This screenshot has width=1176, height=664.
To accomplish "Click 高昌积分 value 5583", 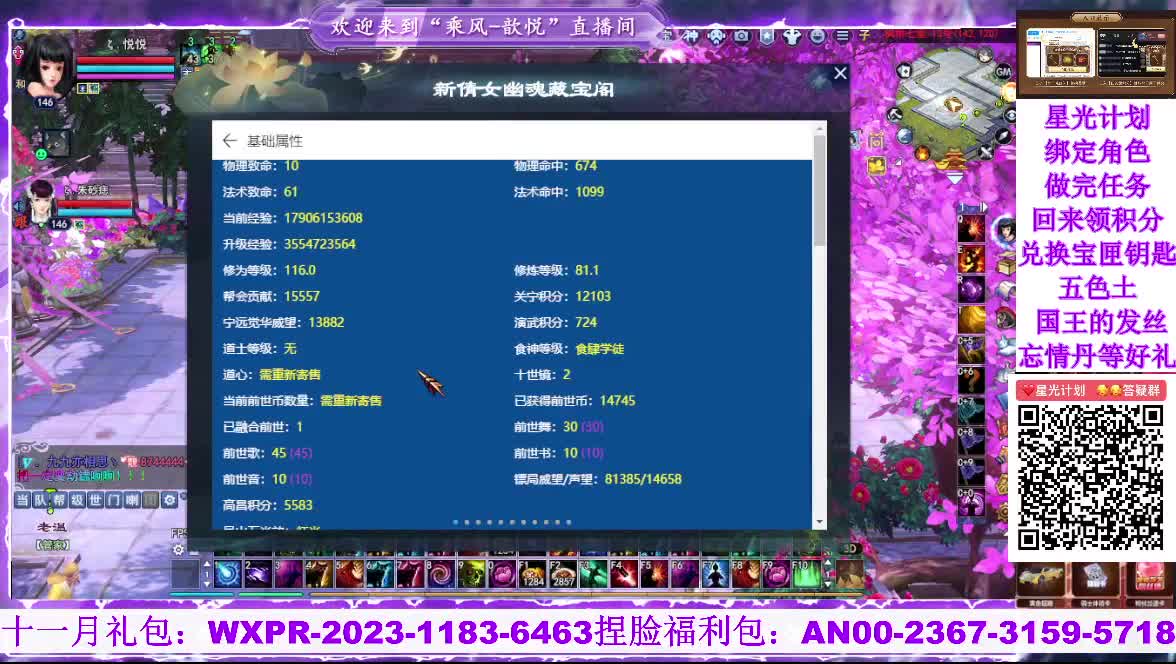I will click(298, 505).
